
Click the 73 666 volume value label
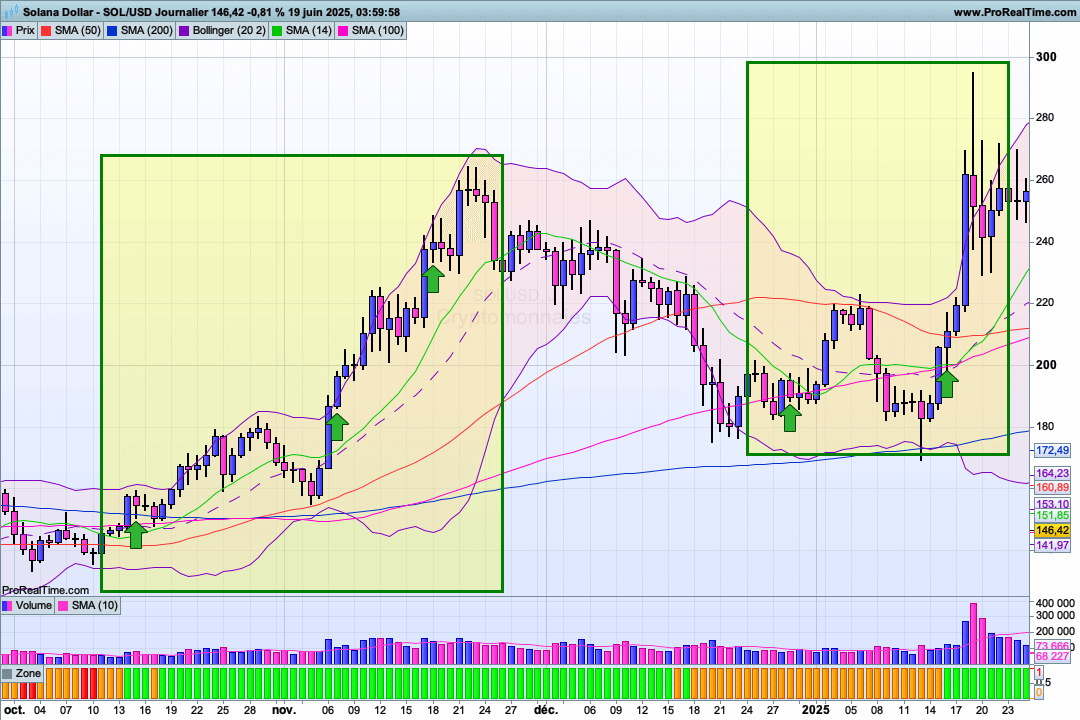[x=1053, y=646]
